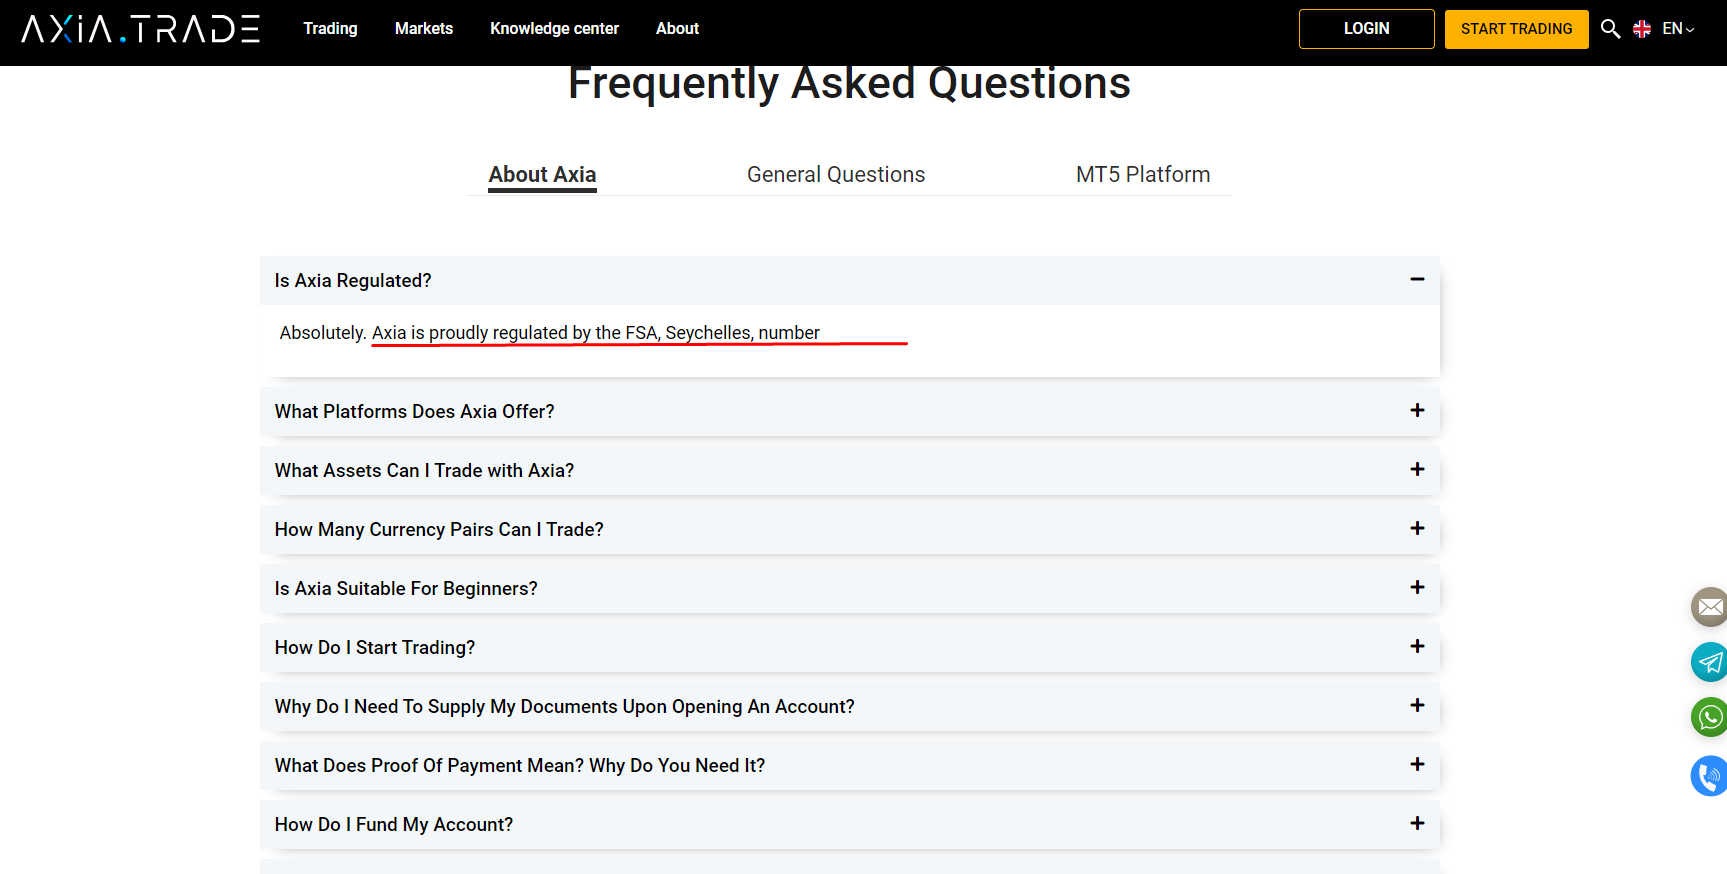This screenshot has width=1727, height=874.
Task: Open the Markets menu item
Action: click(424, 29)
